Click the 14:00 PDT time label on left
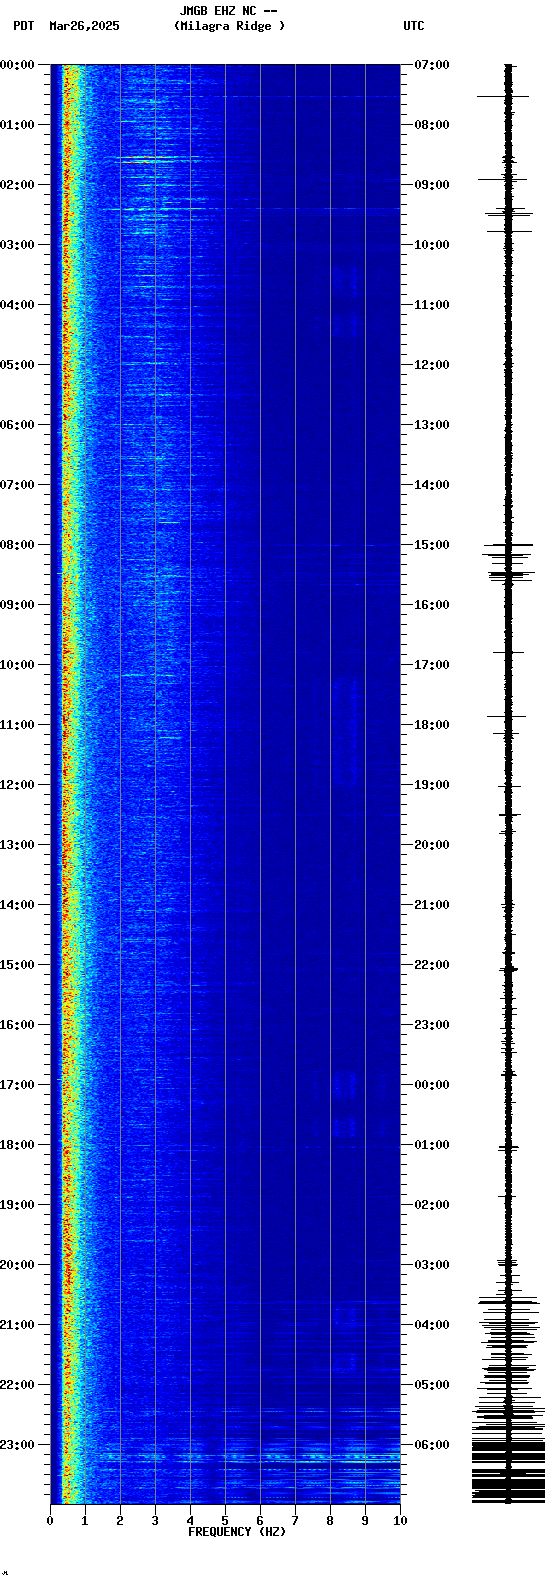This screenshot has height=1584, width=552. [x=17, y=905]
